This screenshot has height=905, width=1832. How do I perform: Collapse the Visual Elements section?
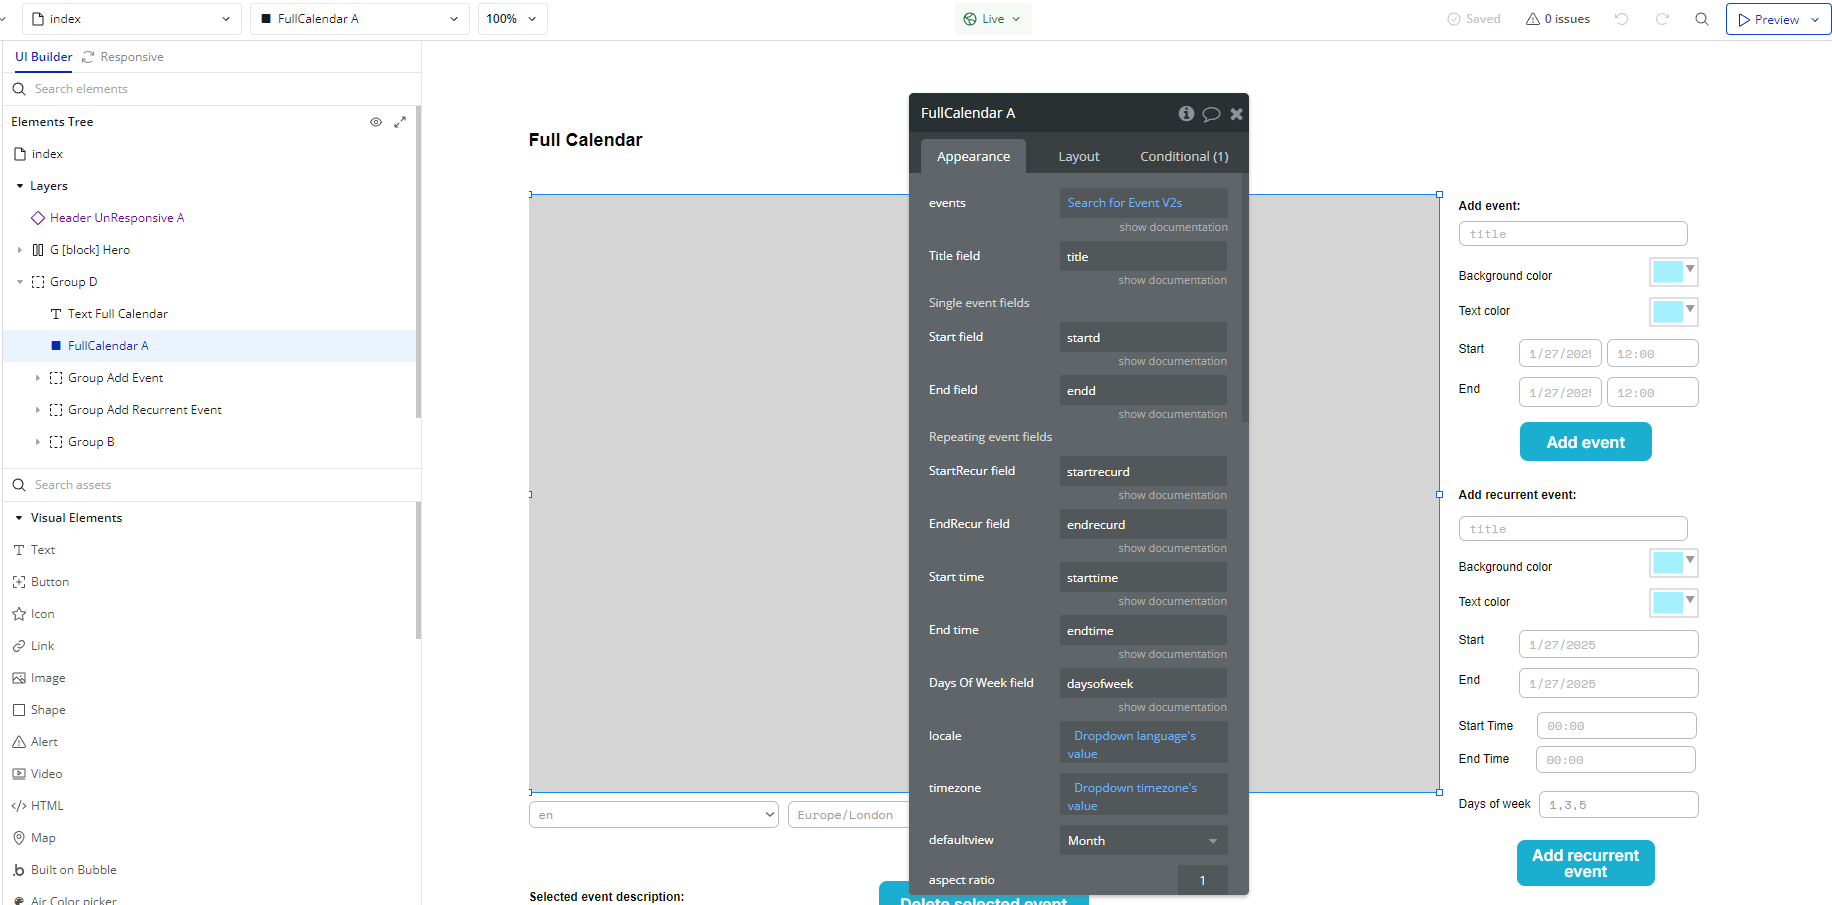[19, 518]
